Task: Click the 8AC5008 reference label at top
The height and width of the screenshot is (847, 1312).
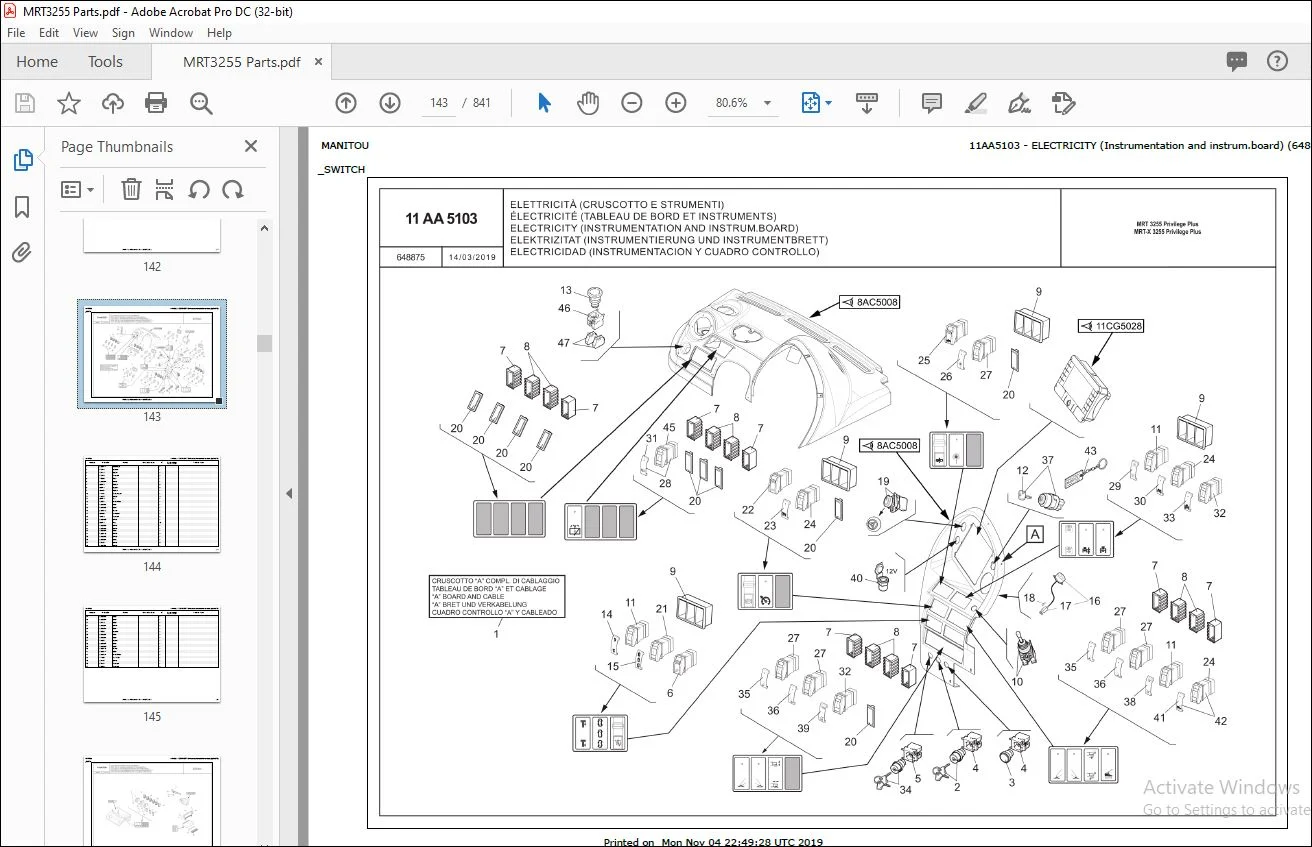Action: tap(868, 301)
